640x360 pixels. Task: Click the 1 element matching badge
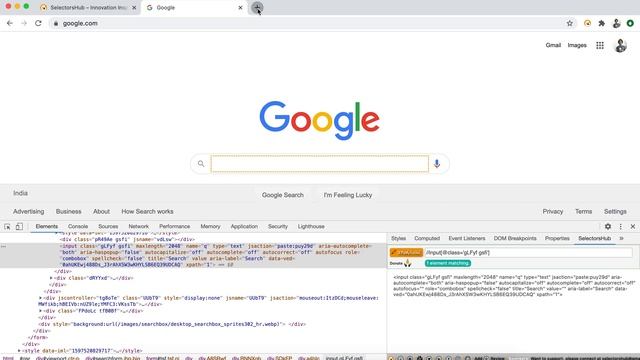click(448, 263)
